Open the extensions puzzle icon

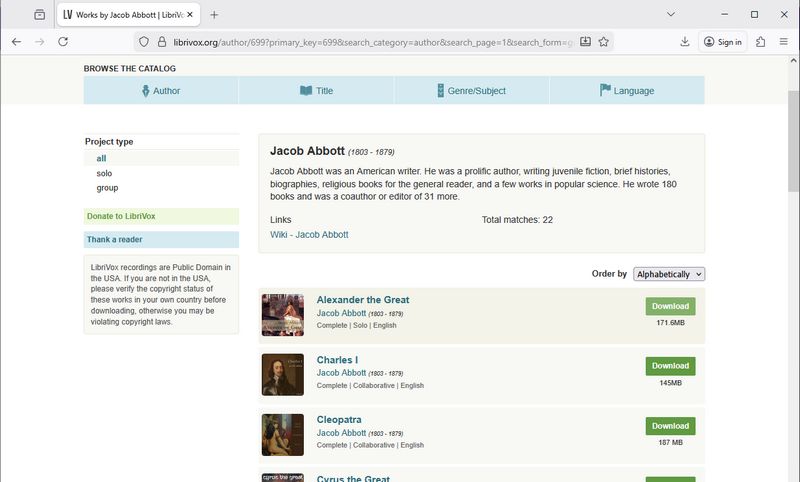(x=761, y=42)
